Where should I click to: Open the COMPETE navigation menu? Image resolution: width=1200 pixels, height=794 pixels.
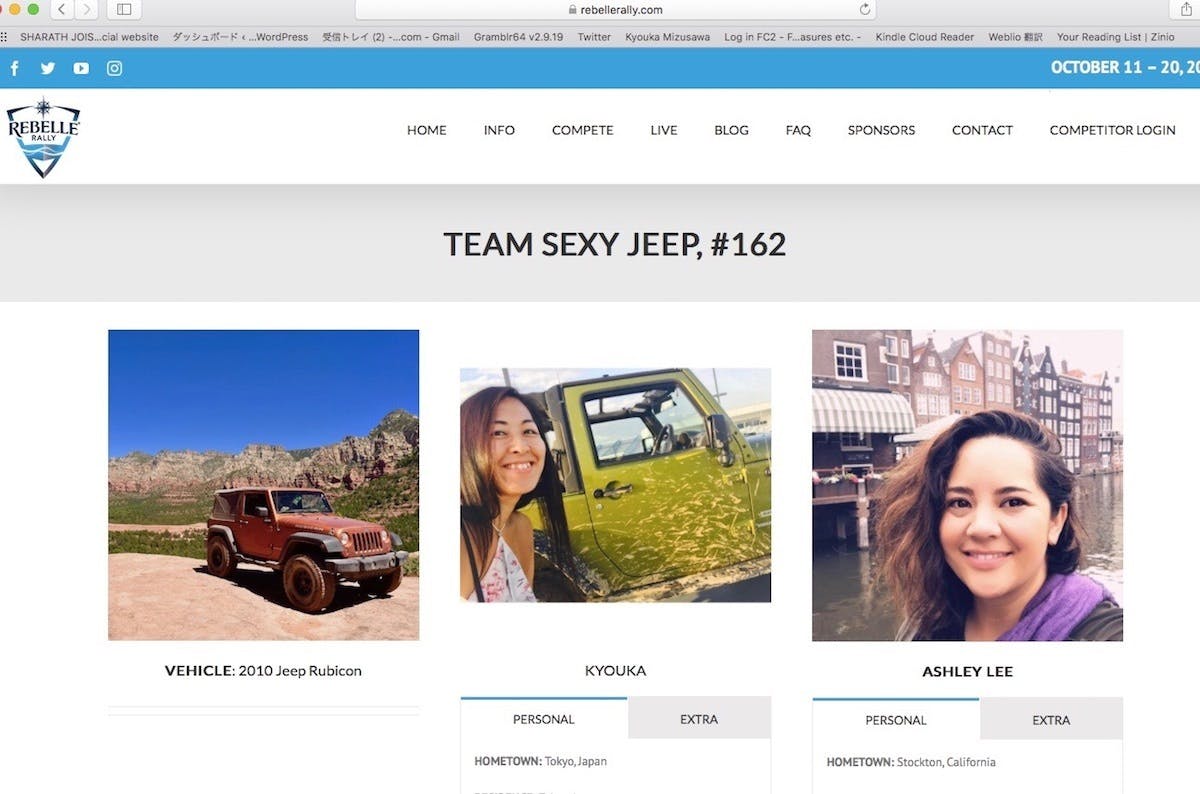point(582,130)
